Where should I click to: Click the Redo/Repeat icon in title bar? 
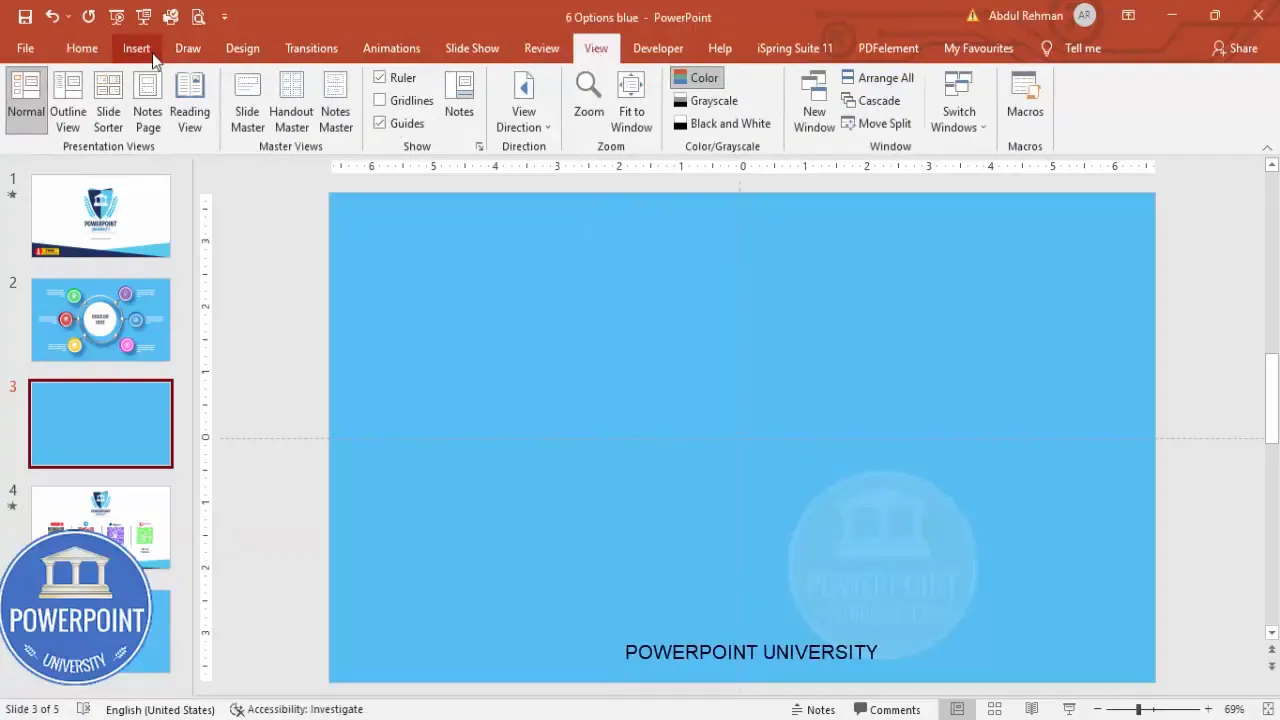[x=89, y=17]
